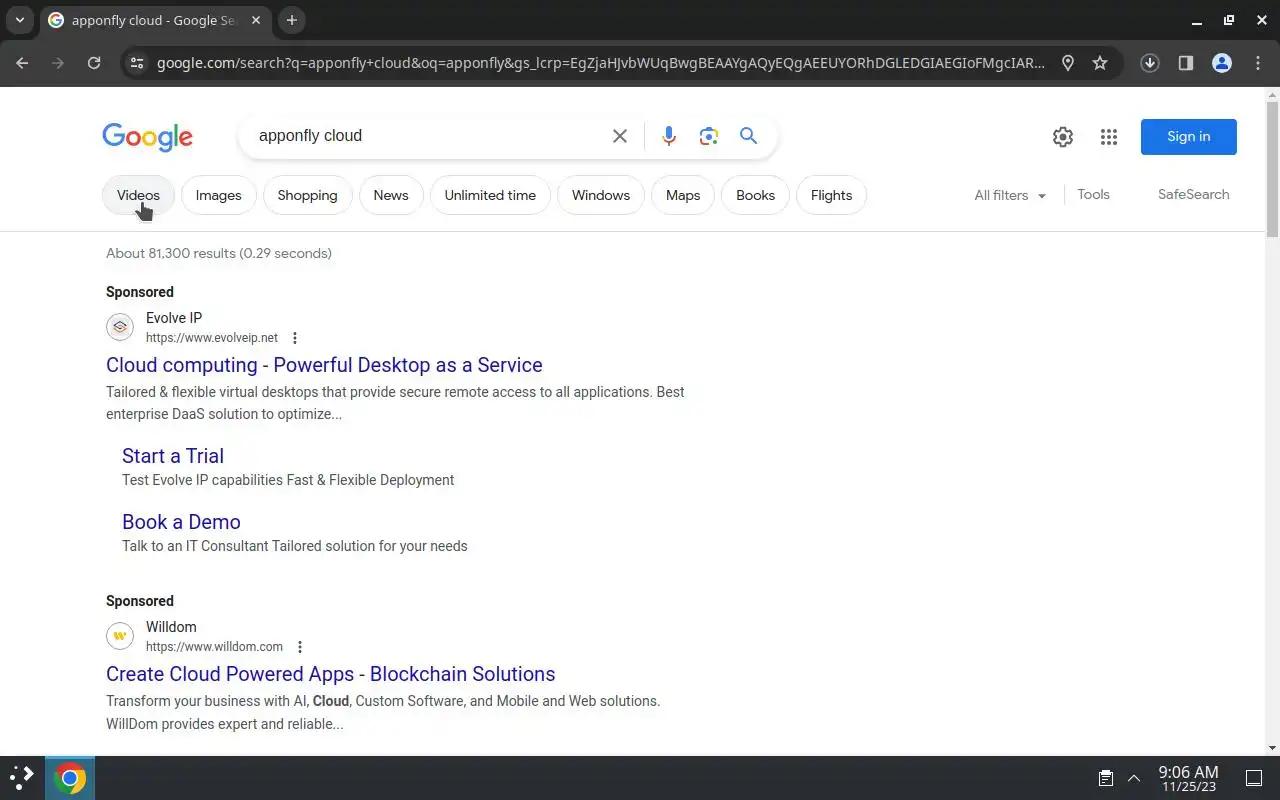The width and height of the screenshot is (1280, 800).
Task: Open the tab search dropdown arrow
Action: point(19,20)
